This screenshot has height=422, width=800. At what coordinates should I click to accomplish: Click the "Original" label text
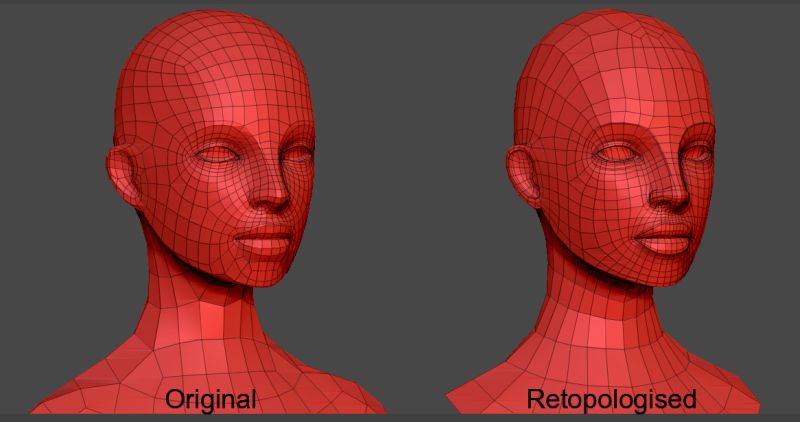coord(211,399)
